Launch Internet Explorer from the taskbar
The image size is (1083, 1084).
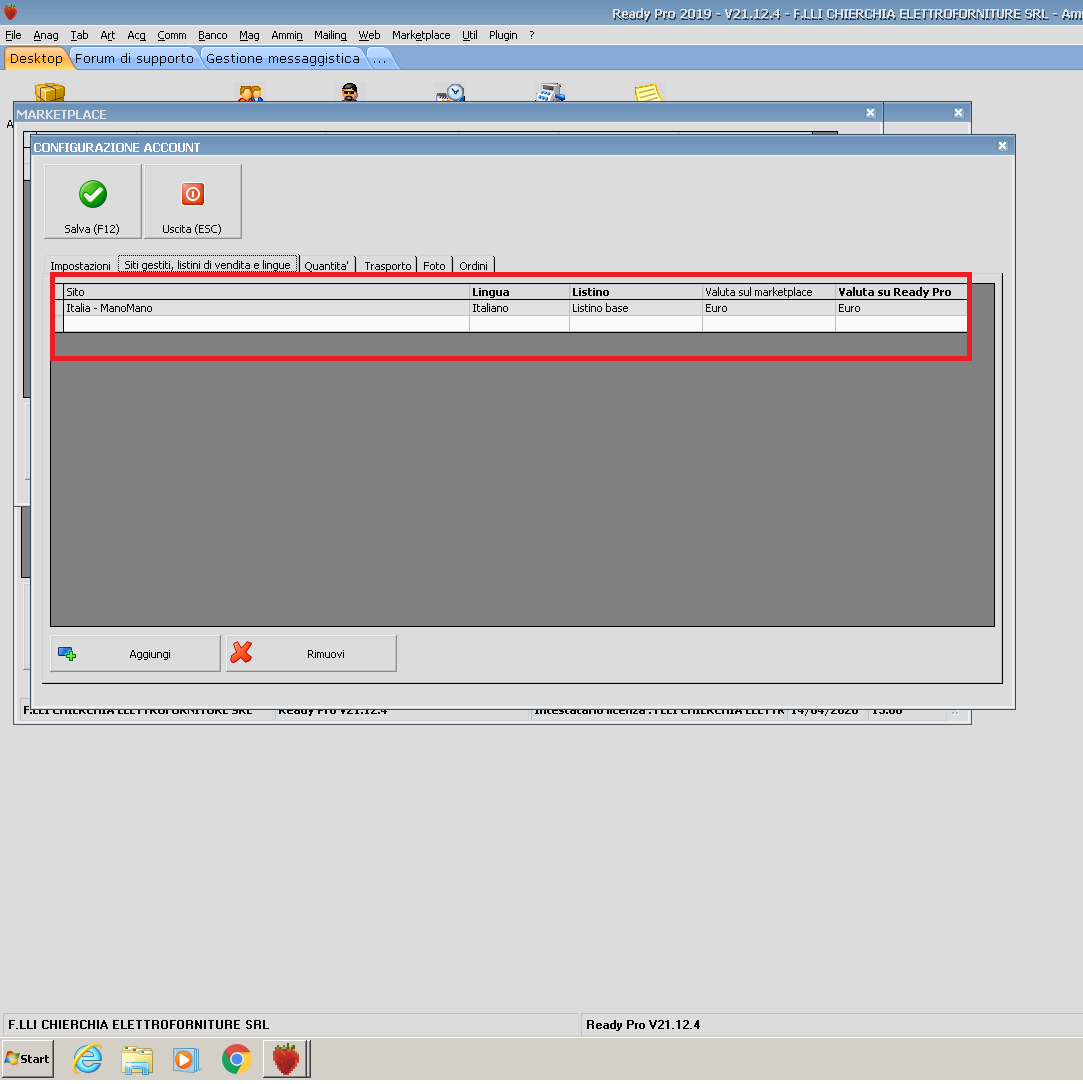pos(88,1058)
